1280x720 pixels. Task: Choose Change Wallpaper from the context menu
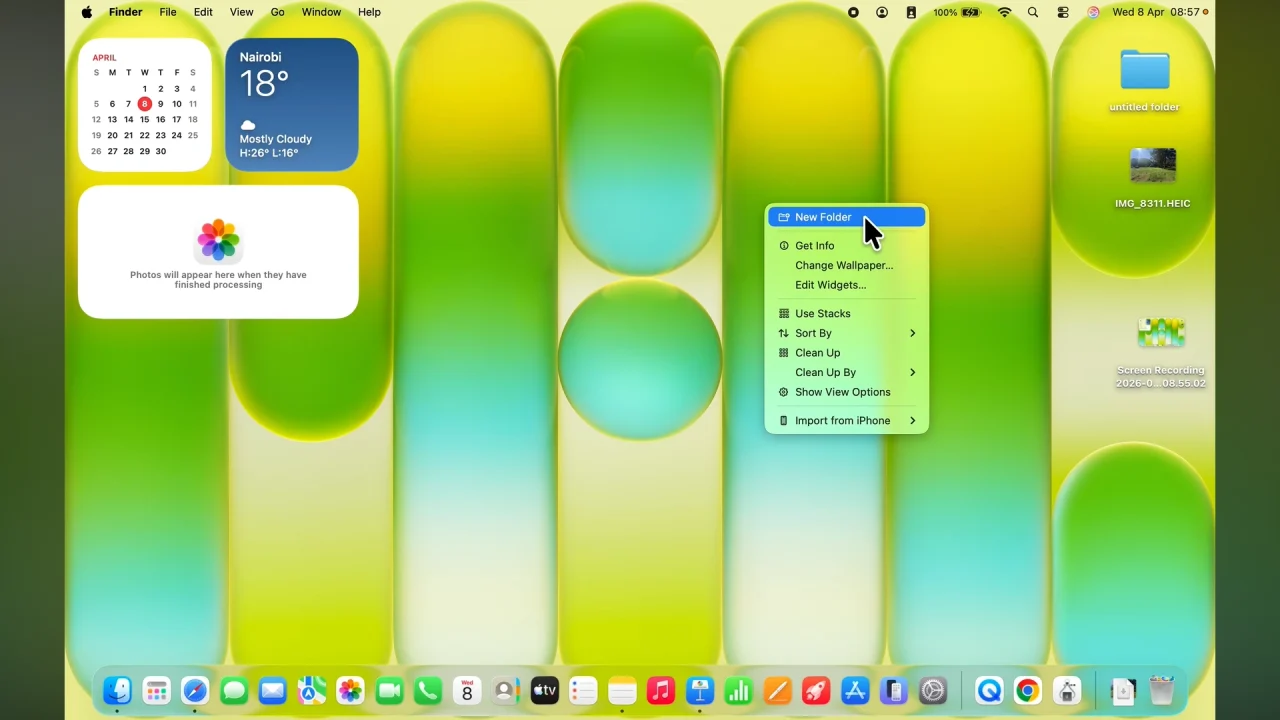[843, 265]
